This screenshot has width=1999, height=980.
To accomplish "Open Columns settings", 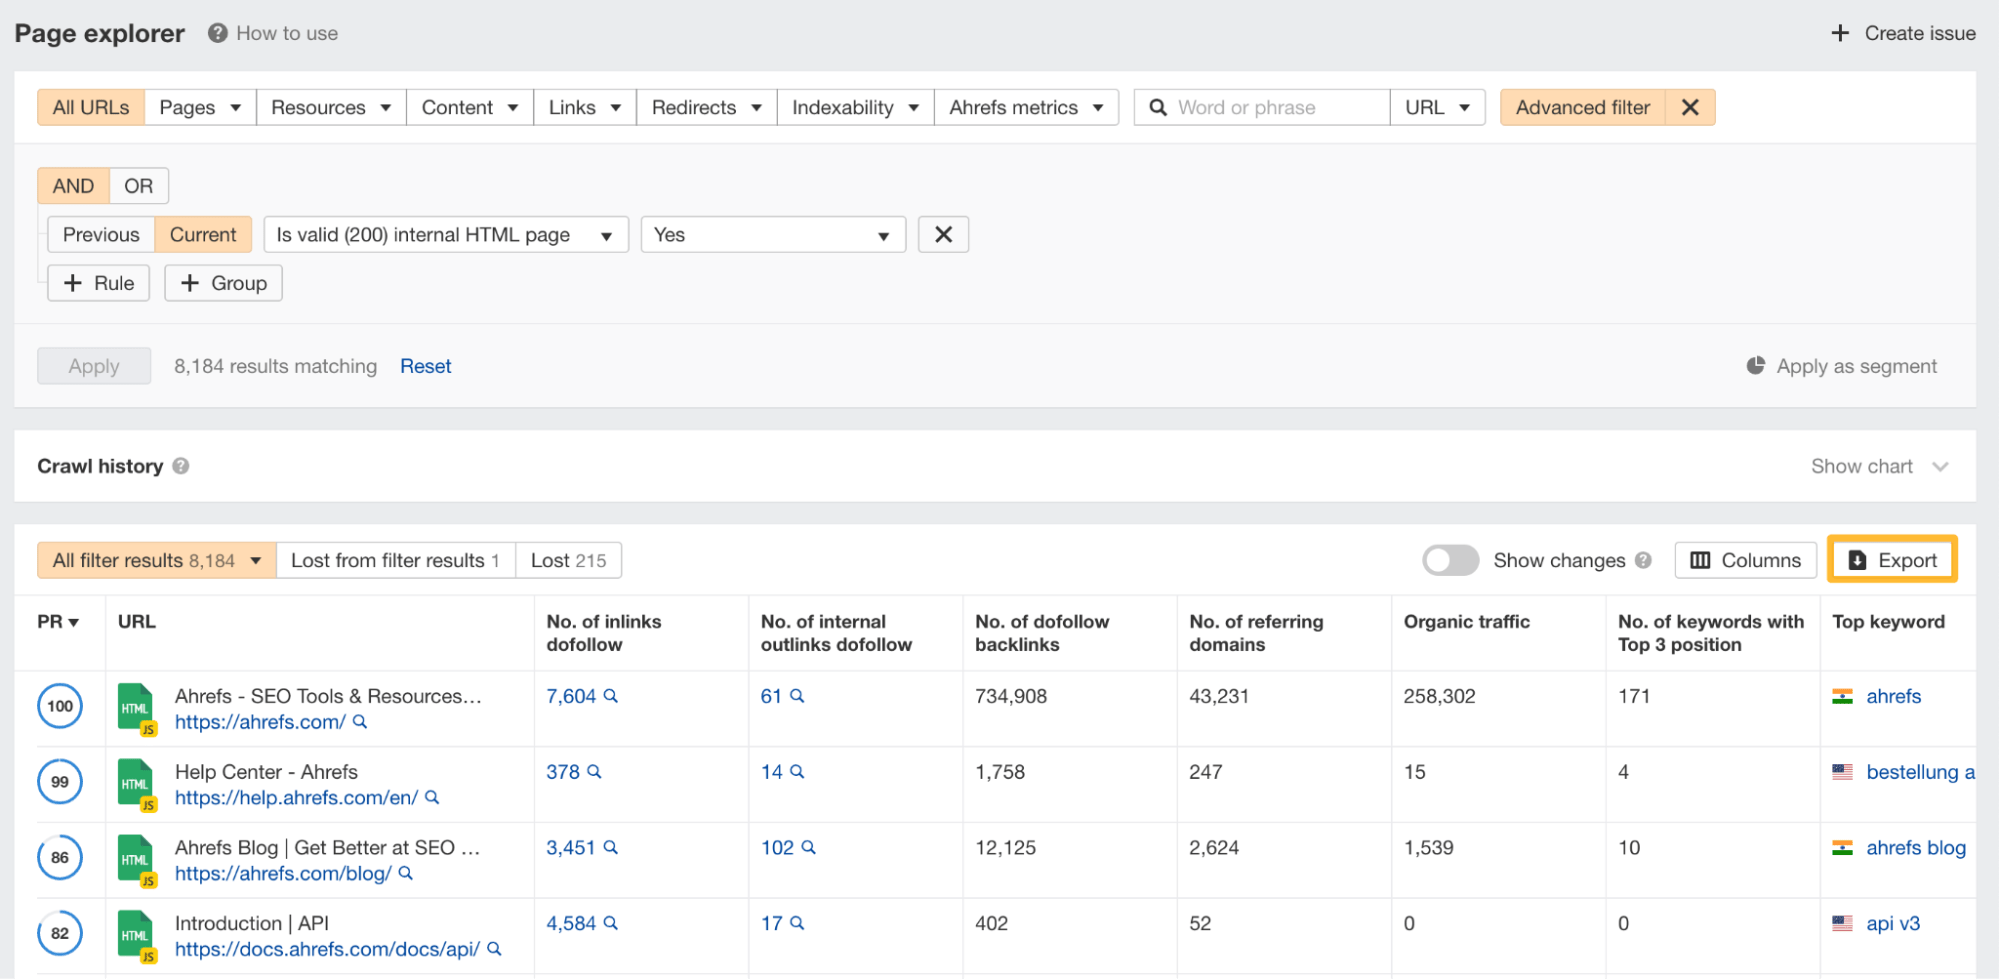I will pos(1745,560).
